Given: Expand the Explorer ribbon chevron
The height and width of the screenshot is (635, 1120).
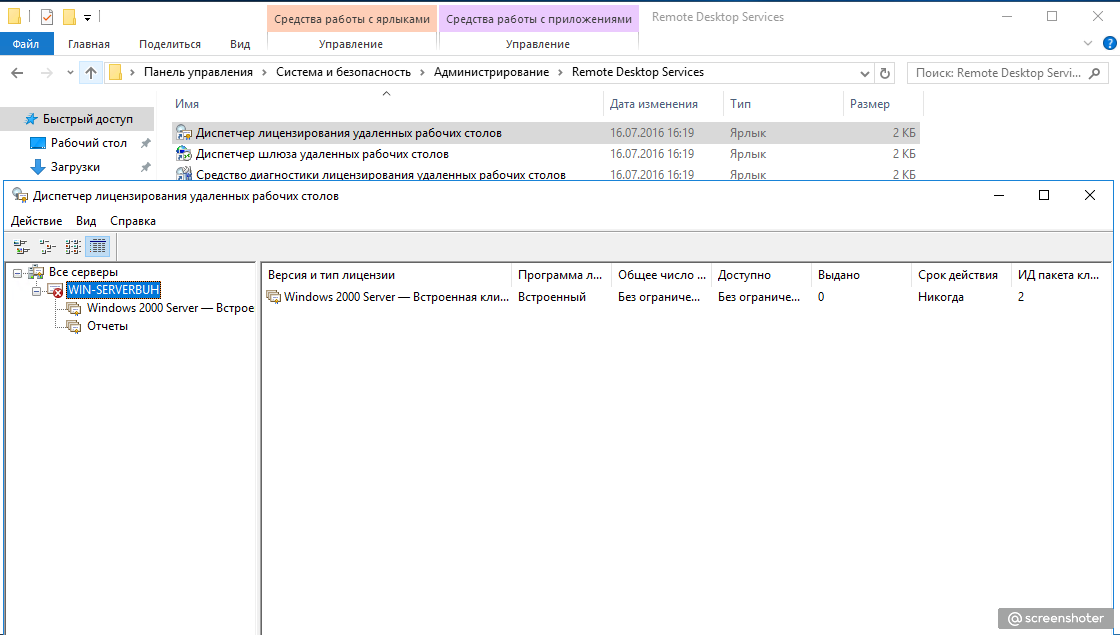Looking at the screenshot, I should pos(1088,44).
